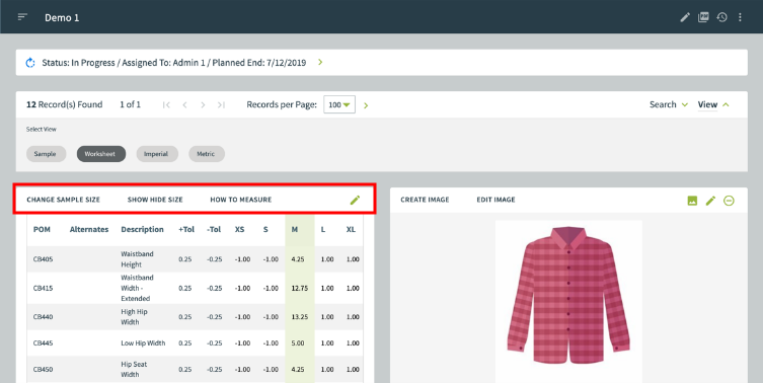Click How To Measure
Viewport: 763px width, 383px height.
pyautogui.click(x=241, y=200)
